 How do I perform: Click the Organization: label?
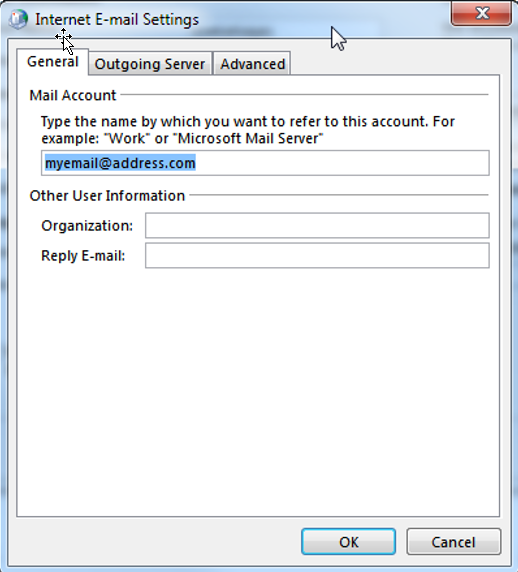point(87,226)
